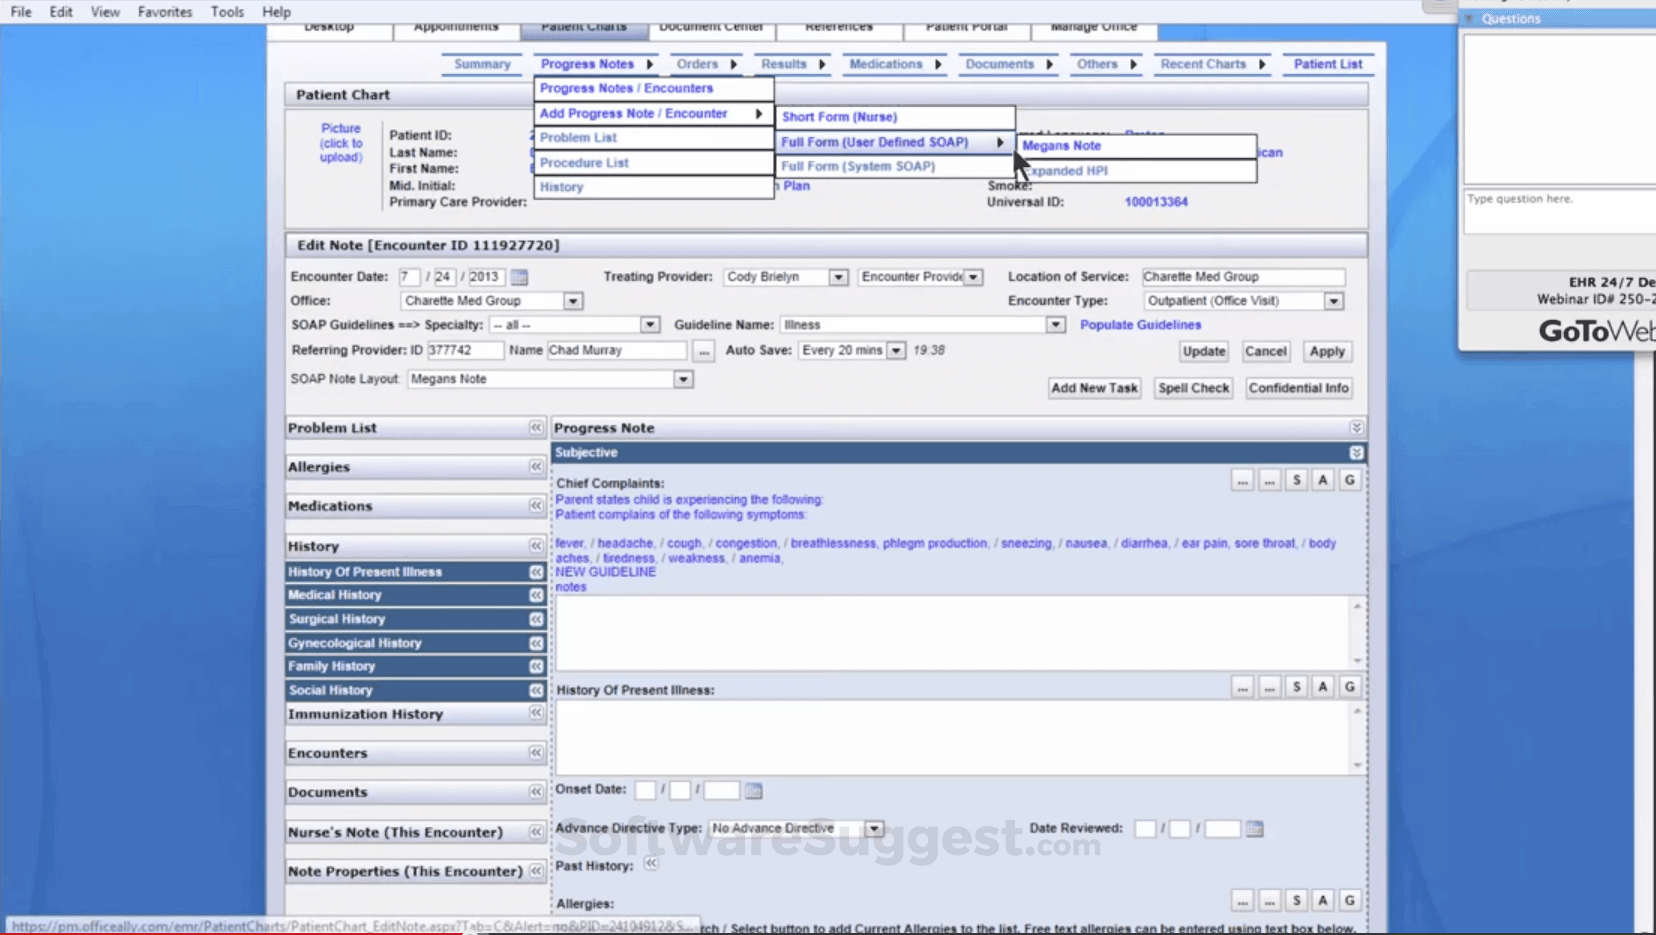Open the Encounter Date calendar picker
This screenshot has height=935, width=1656.
click(520, 277)
